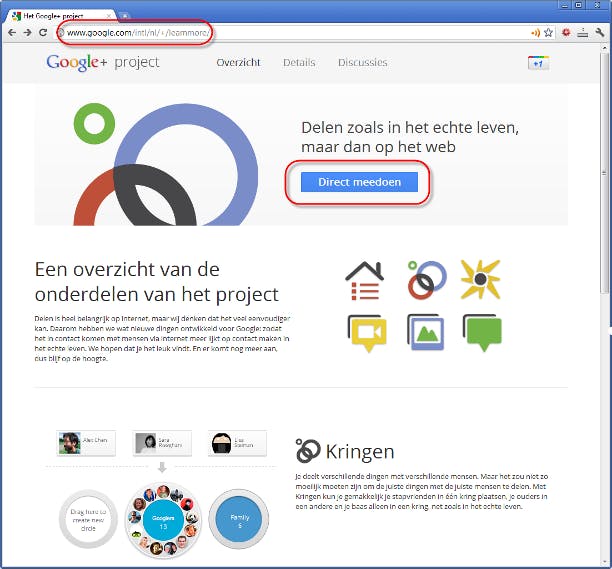The image size is (612, 569).
Task: Select the Alec Chen contact card
Action: 86,443
